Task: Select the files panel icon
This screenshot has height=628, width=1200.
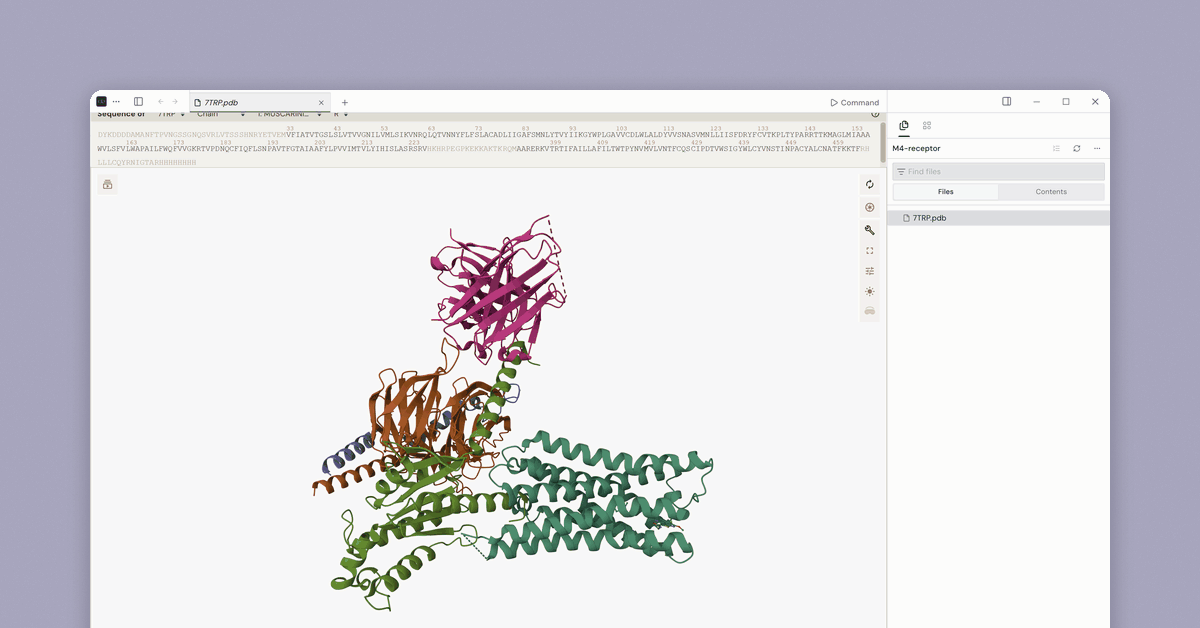Action: tap(904, 125)
